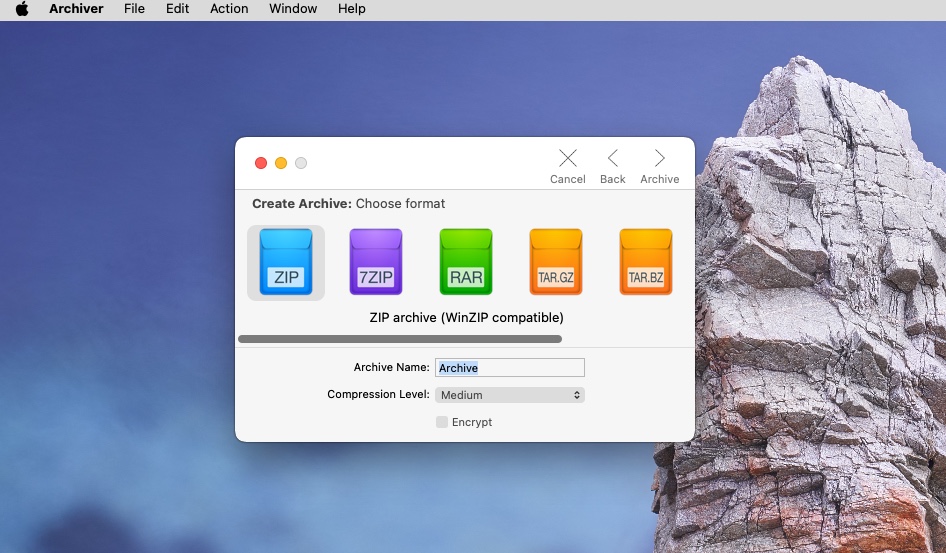Screen dimensions: 946x553
Task: Click the Archive Name text field
Action: [x=510, y=368]
